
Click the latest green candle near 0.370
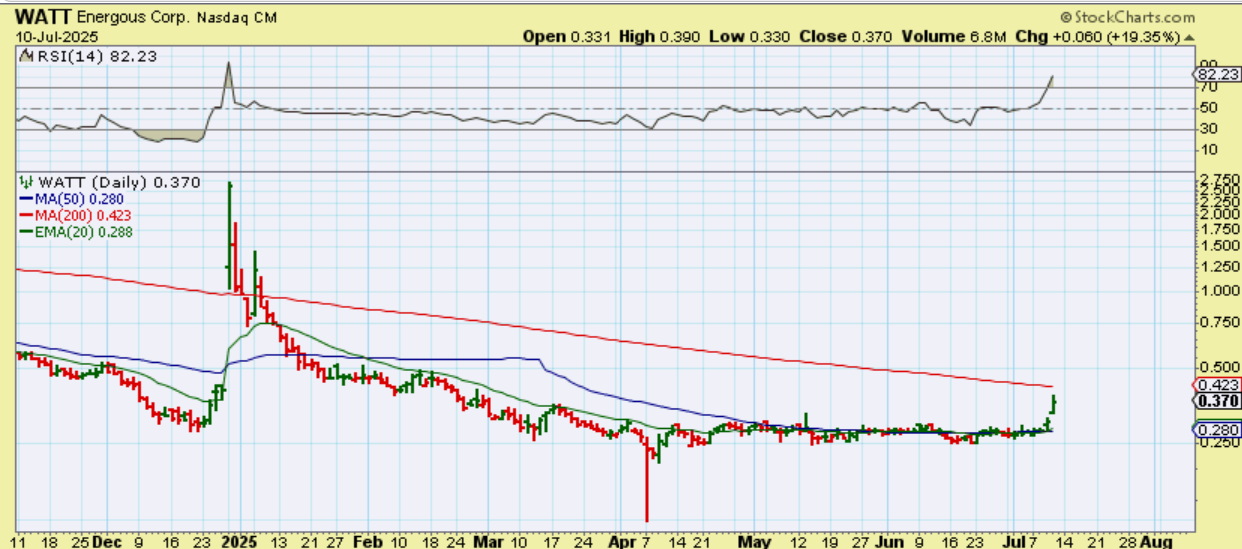tap(1054, 404)
